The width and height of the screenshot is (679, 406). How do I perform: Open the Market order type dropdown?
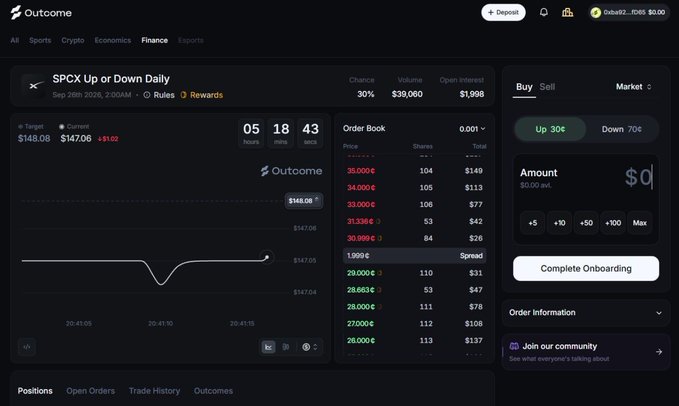tap(633, 87)
